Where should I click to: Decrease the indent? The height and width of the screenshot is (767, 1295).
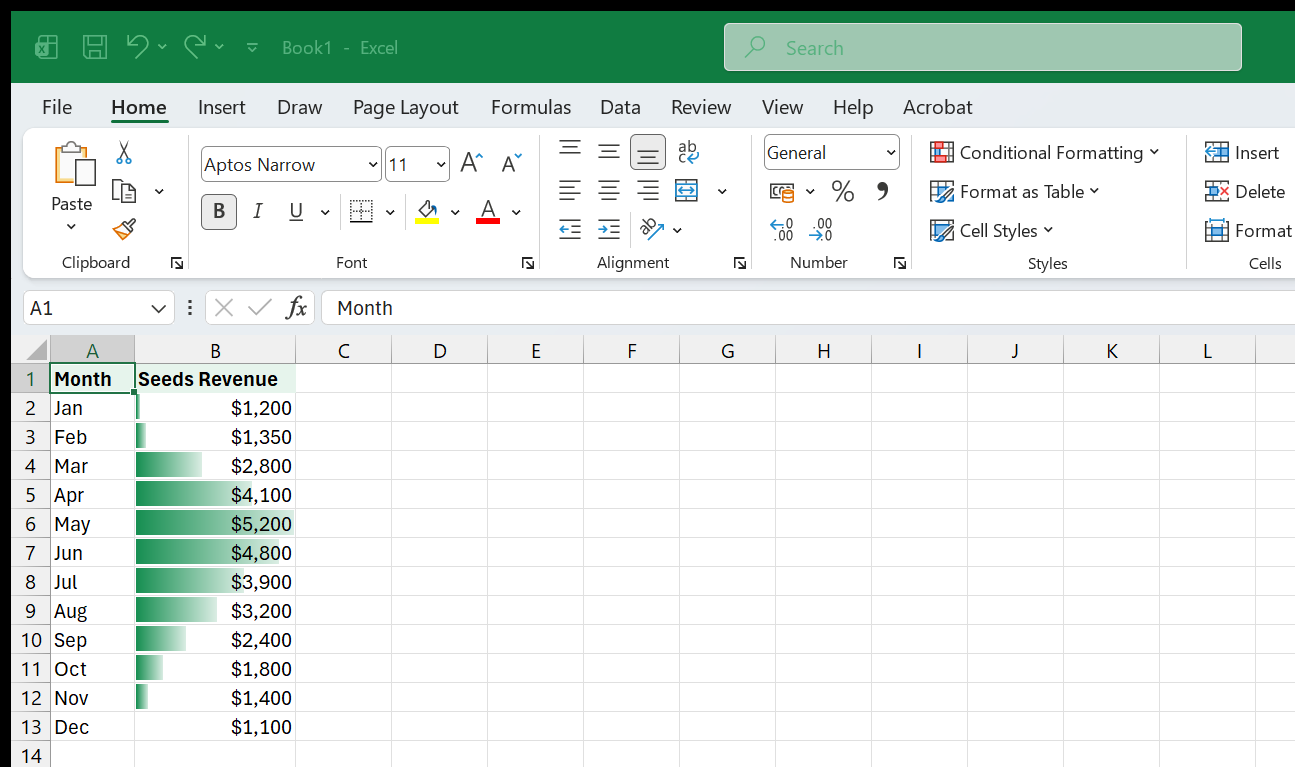570,230
